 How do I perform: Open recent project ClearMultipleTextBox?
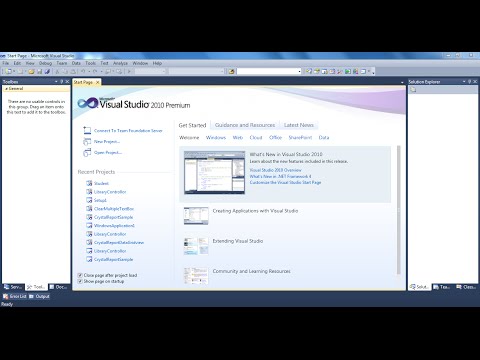pyautogui.click(x=114, y=209)
